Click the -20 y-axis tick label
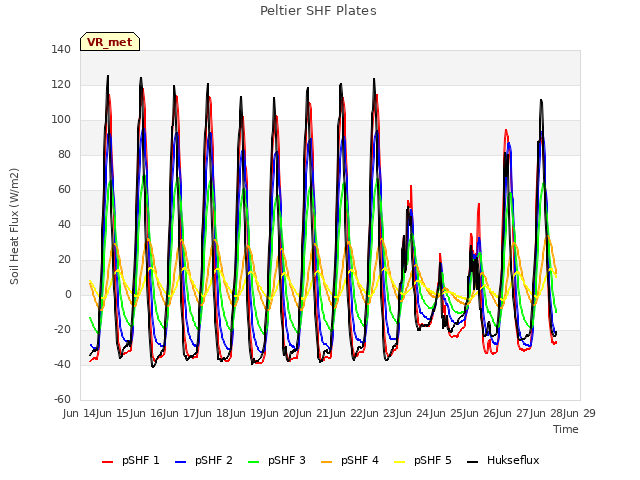This screenshot has height=480, width=640. tap(62, 329)
